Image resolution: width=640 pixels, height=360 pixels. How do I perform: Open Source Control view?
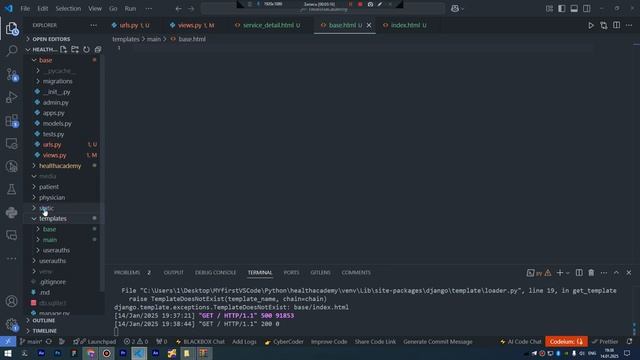(11, 74)
